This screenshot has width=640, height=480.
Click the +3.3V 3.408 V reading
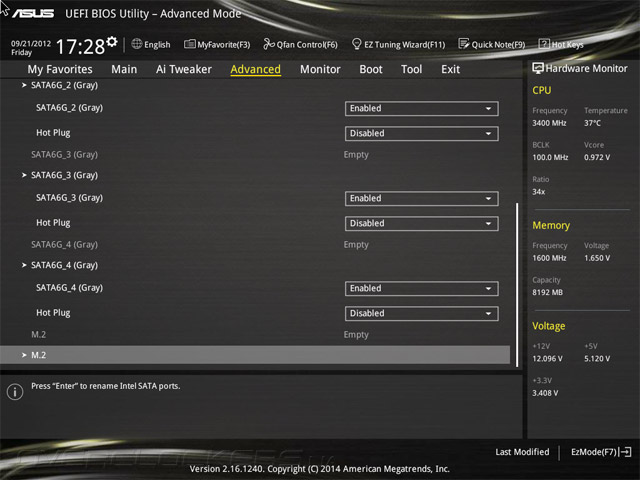click(x=545, y=393)
